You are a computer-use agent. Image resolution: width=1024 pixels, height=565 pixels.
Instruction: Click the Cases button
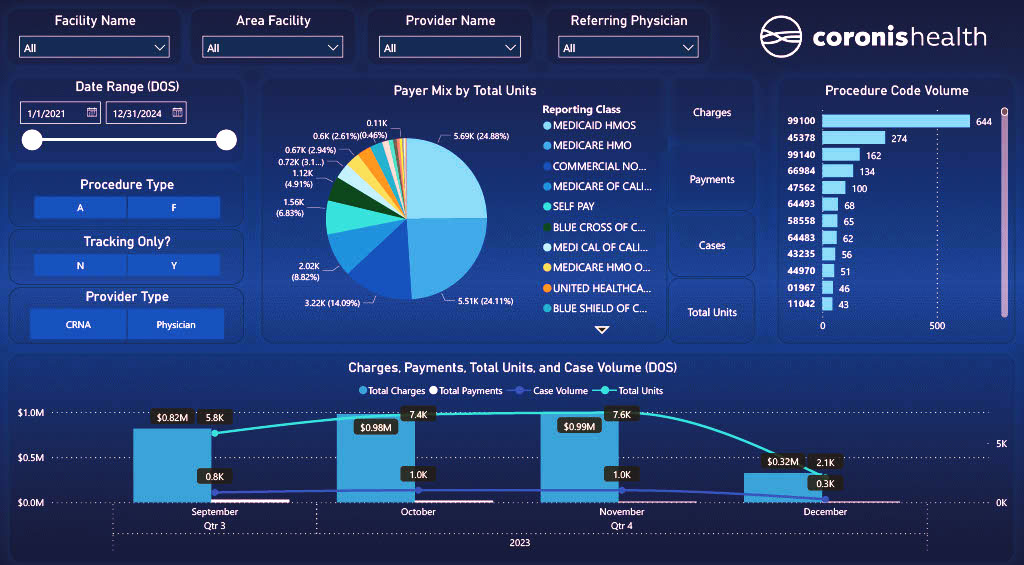tap(712, 246)
